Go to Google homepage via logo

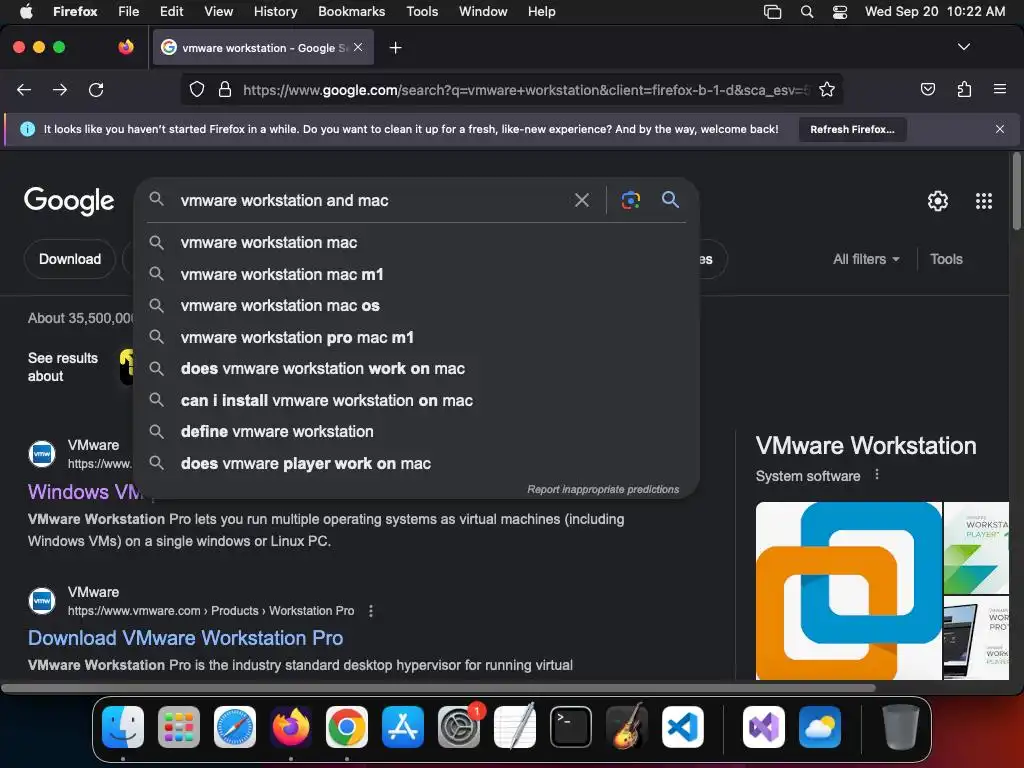click(69, 201)
